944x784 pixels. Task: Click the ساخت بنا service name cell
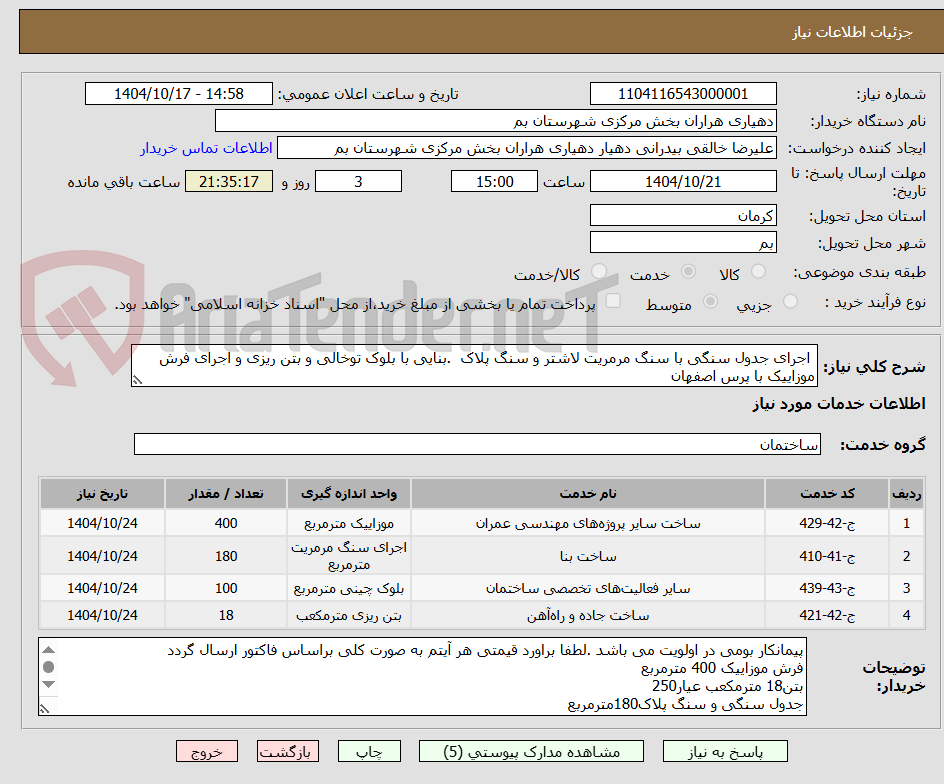coord(588,556)
